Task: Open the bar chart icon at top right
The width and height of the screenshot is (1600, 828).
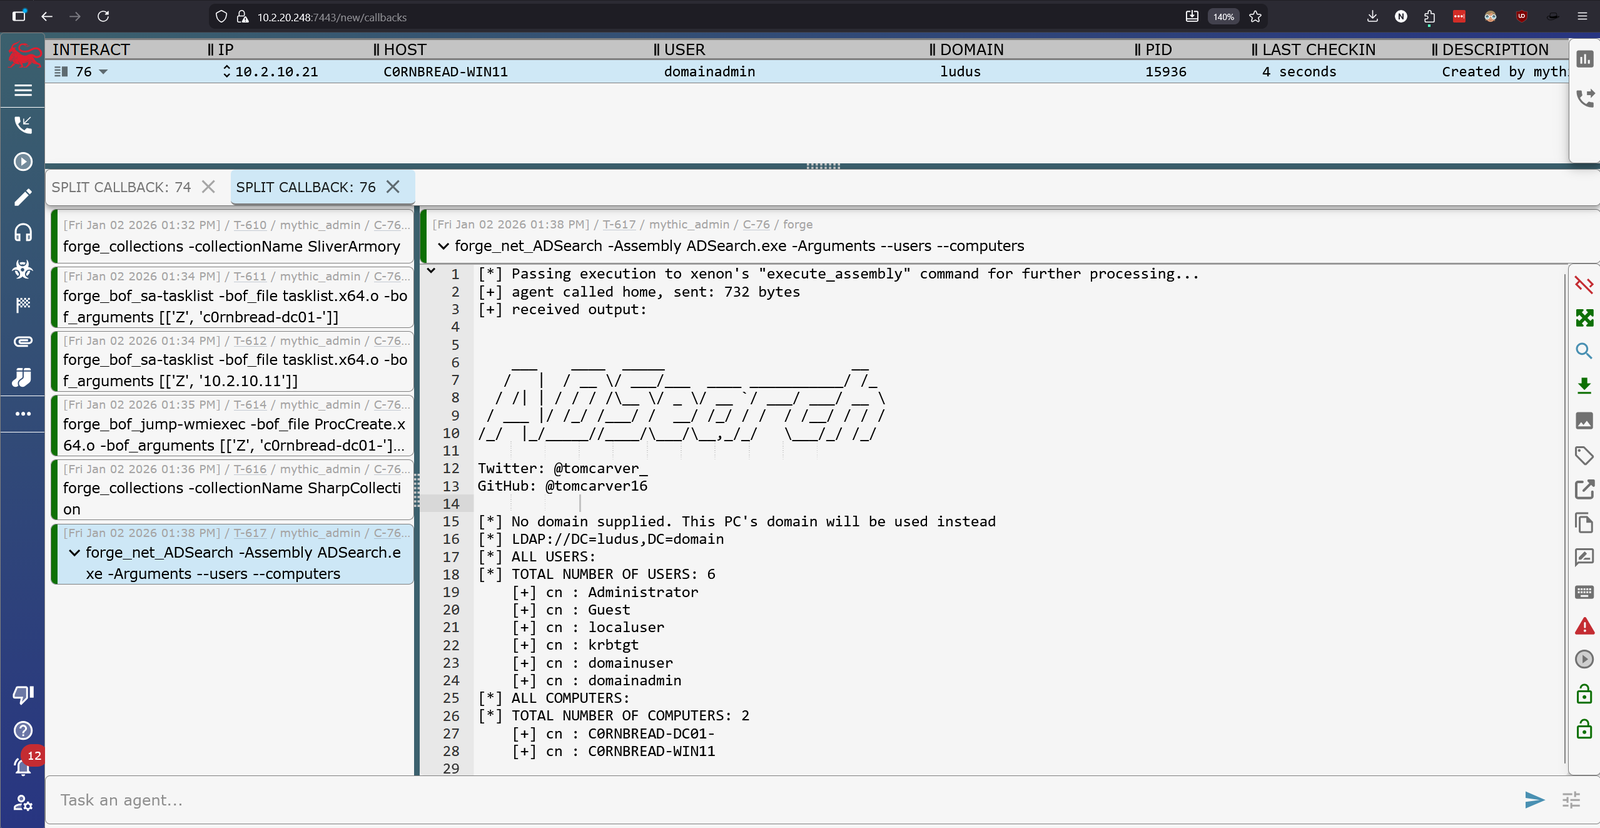Action: point(1585,59)
